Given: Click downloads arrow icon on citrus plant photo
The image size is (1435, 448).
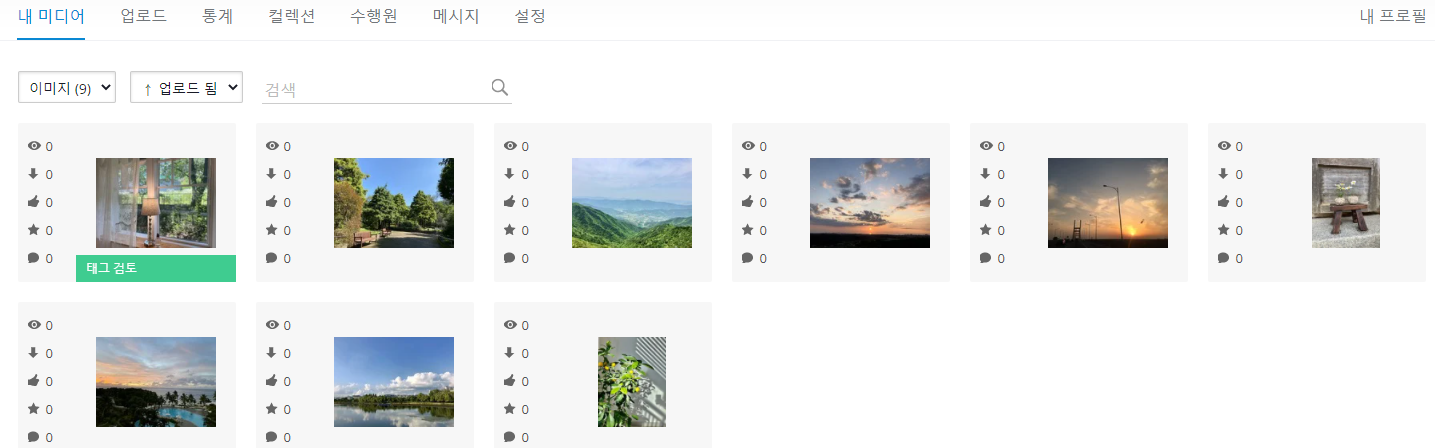Looking at the screenshot, I should pos(510,353).
